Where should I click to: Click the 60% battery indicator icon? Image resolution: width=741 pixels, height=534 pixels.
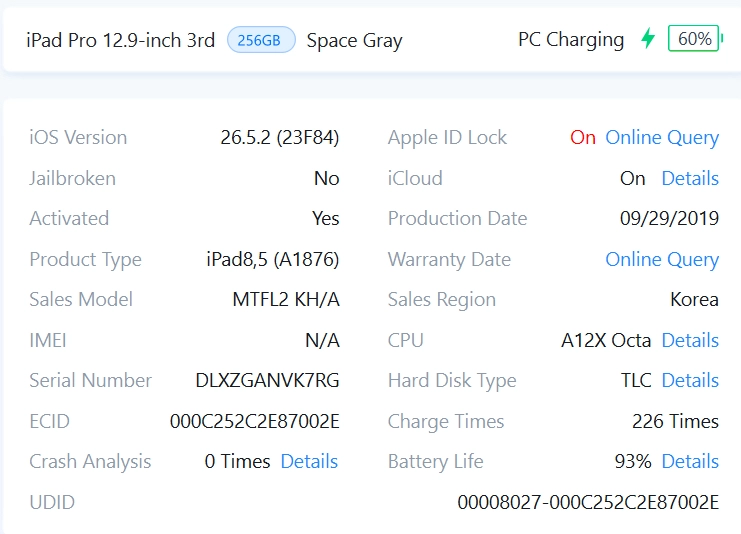(x=695, y=38)
